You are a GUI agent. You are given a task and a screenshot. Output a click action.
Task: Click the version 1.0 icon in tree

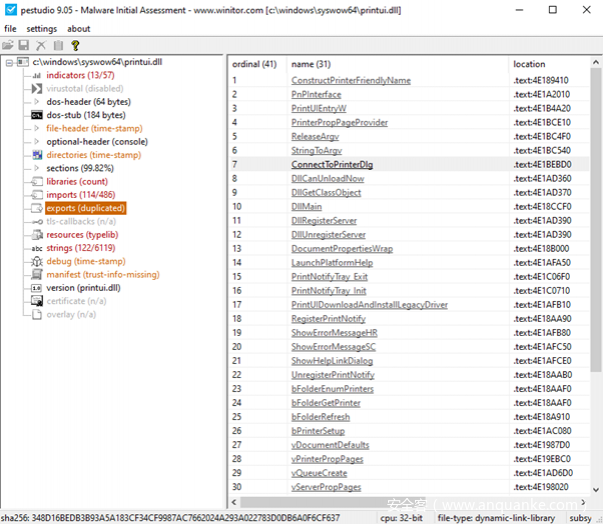(x=37, y=287)
